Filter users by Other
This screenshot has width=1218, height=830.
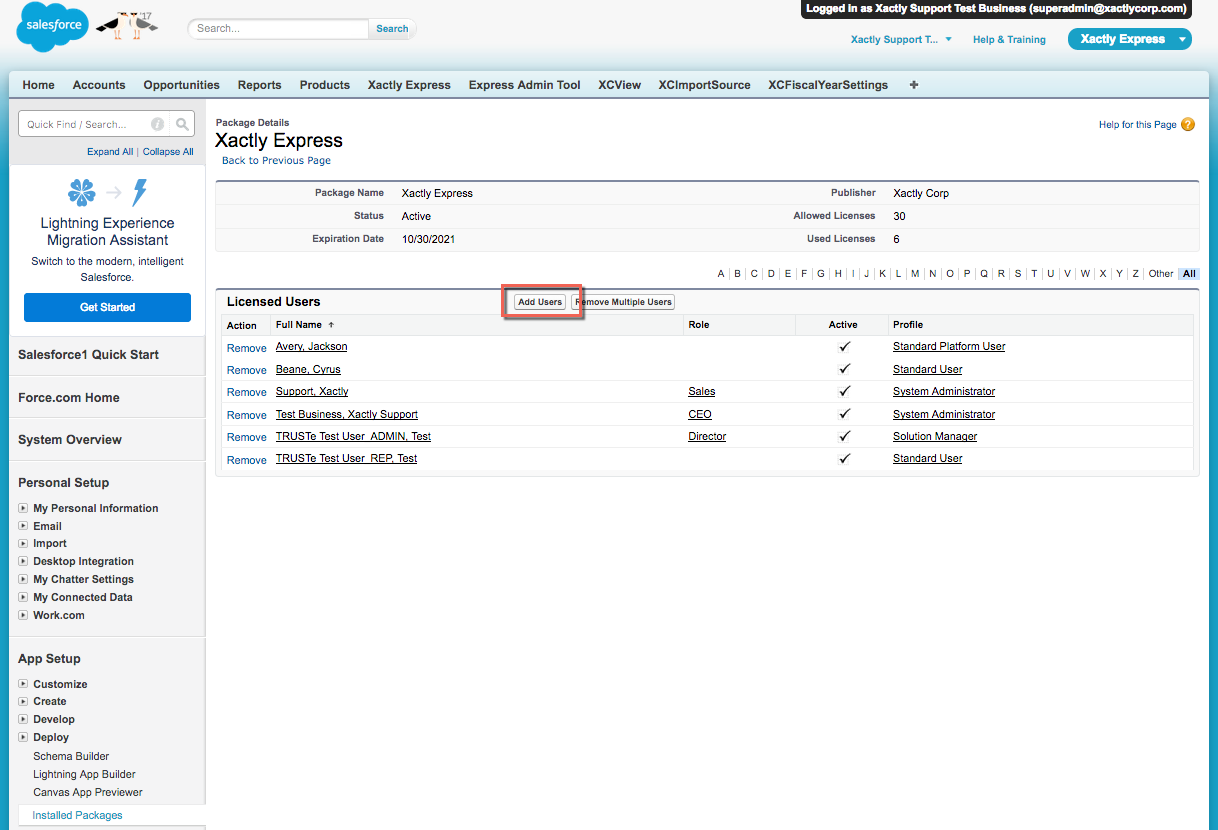[x=1161, y=273]
